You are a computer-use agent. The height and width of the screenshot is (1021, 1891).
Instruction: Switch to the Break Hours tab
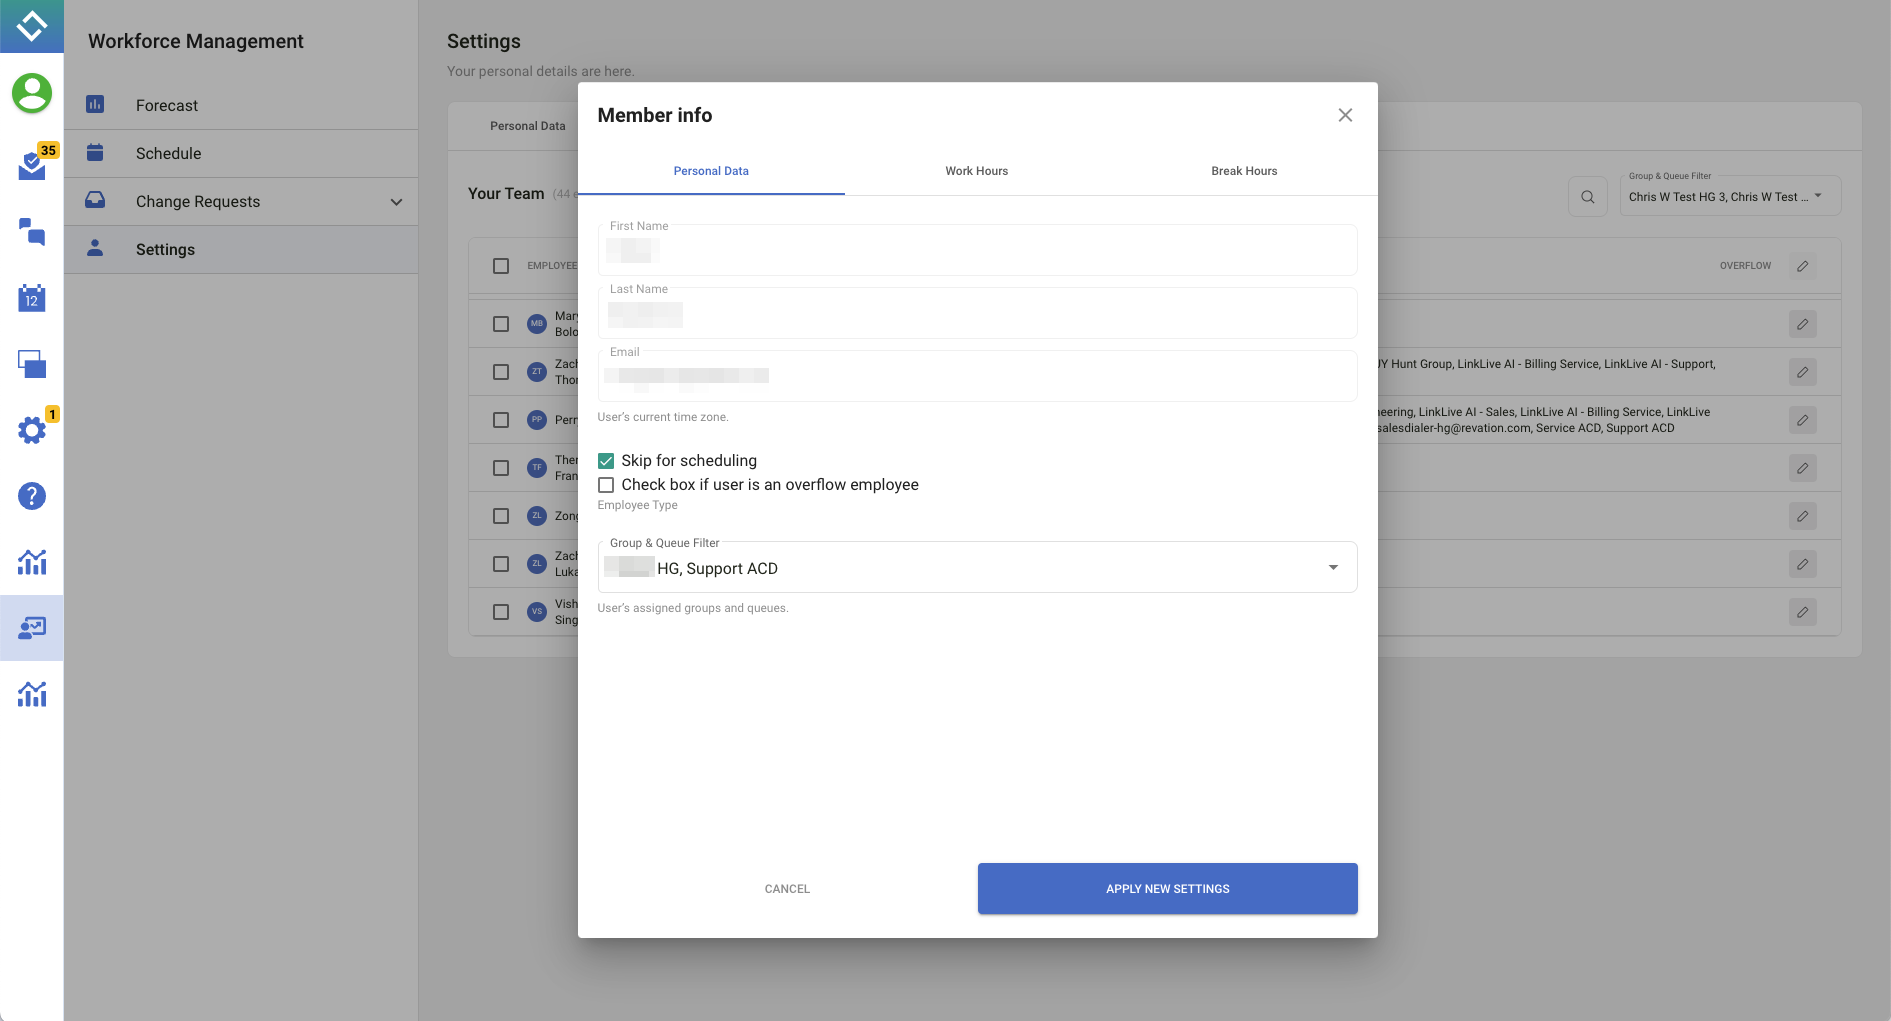tap(1243, 171)
